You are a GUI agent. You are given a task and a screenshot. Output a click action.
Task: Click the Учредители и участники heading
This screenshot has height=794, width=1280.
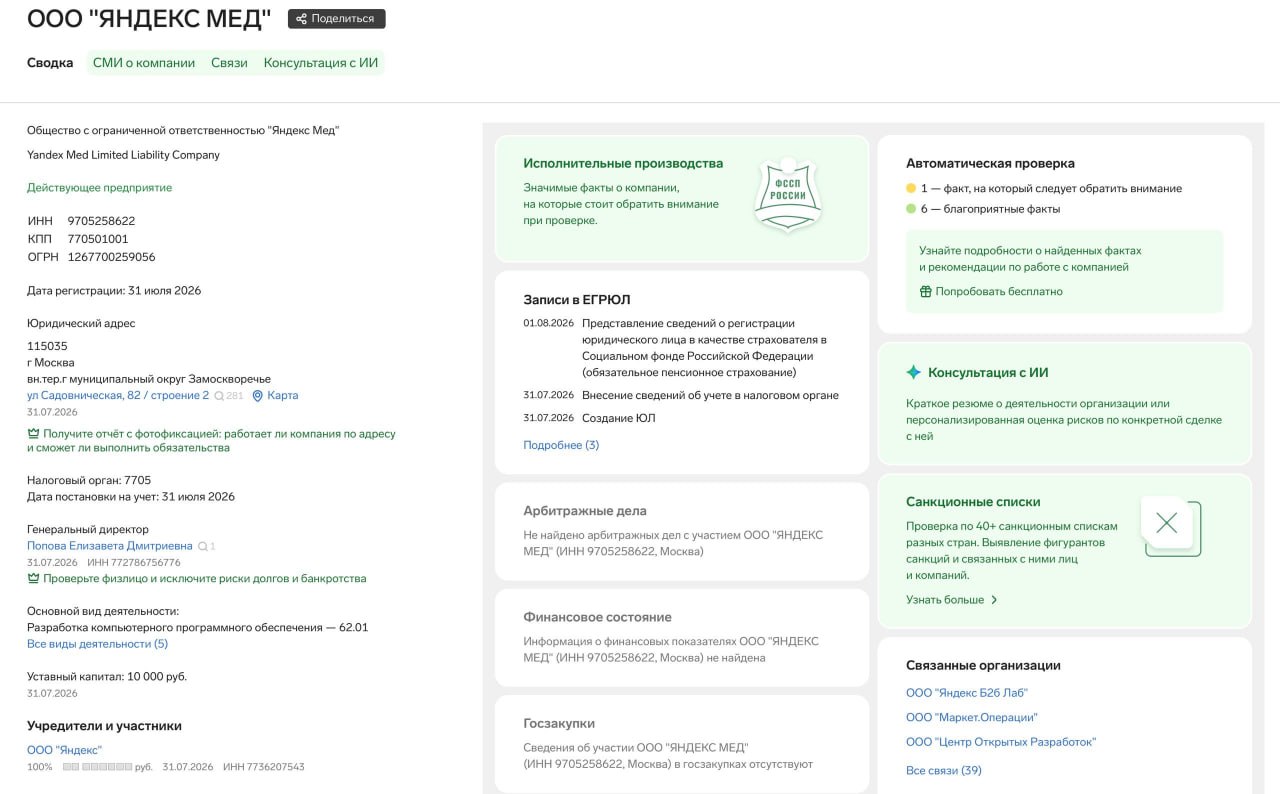click(x=104, y=726)
